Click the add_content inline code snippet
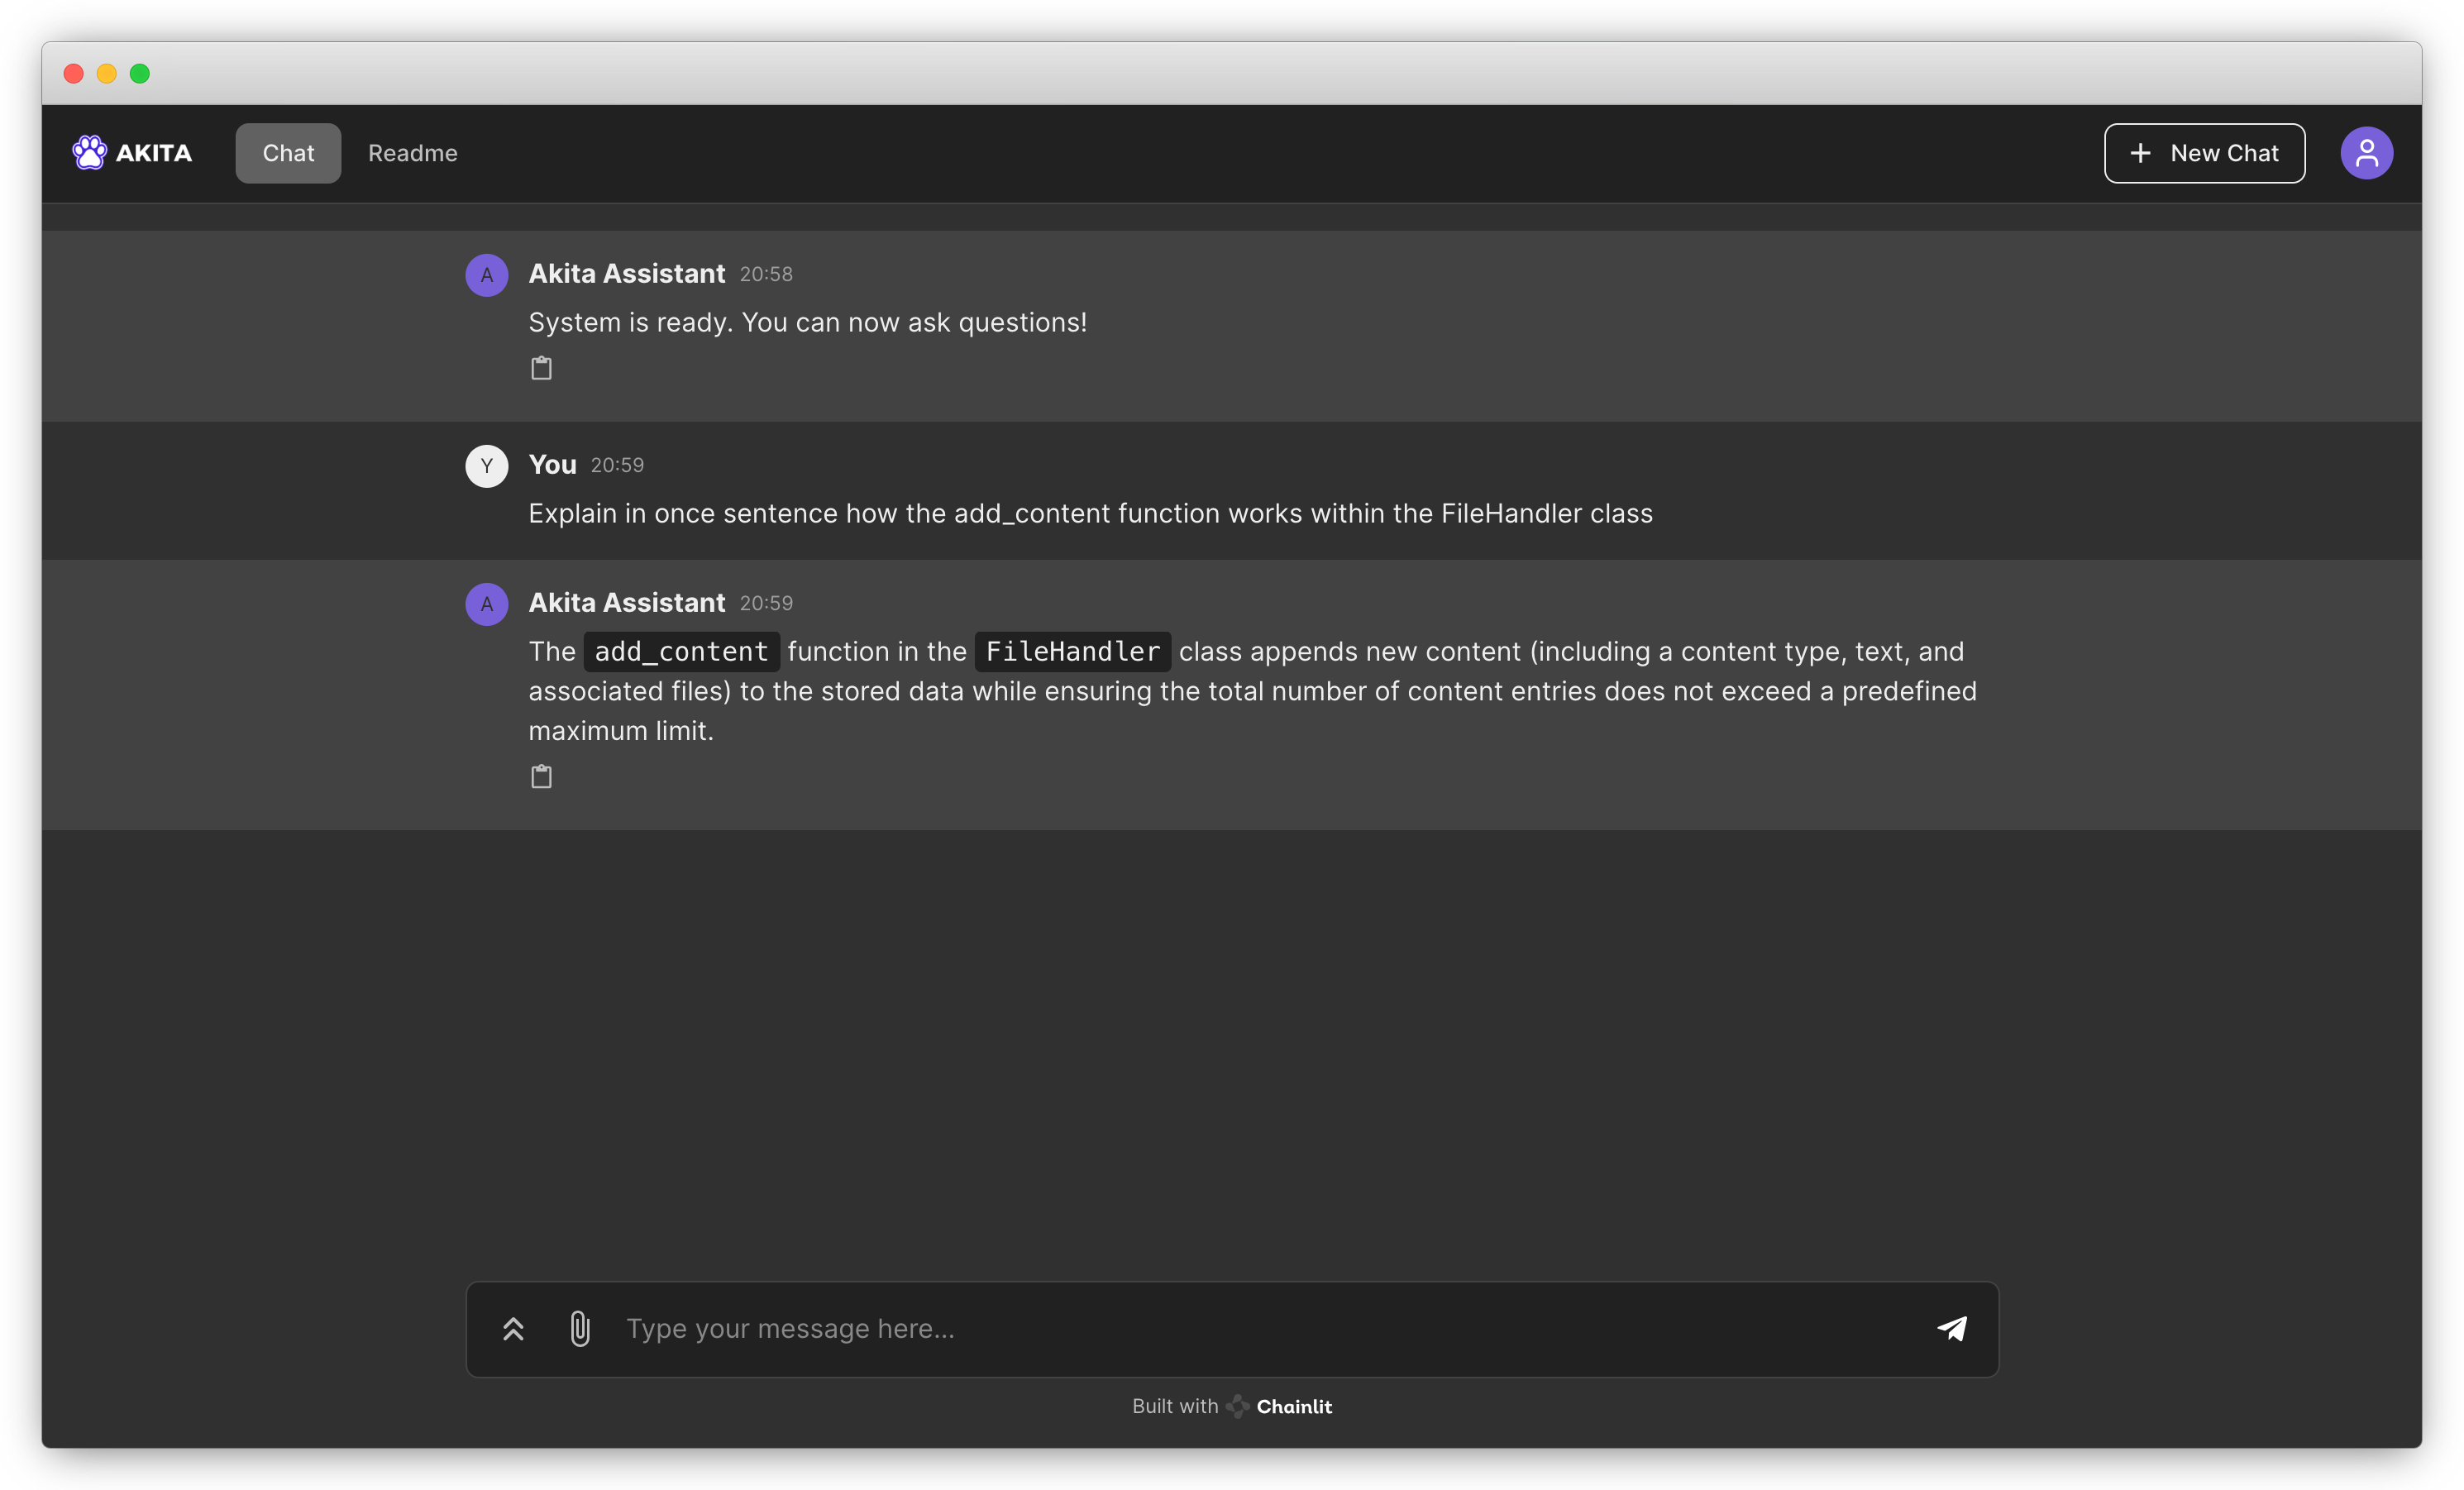Screen dimensions: 2464x1490 (681, 652)
